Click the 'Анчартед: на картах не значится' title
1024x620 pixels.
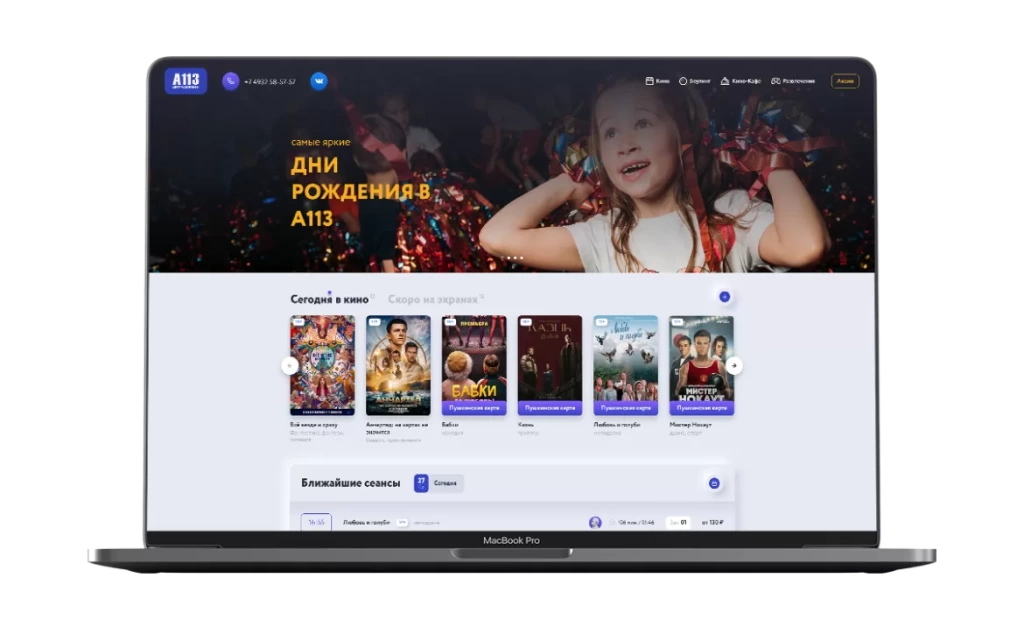[397, 428]
